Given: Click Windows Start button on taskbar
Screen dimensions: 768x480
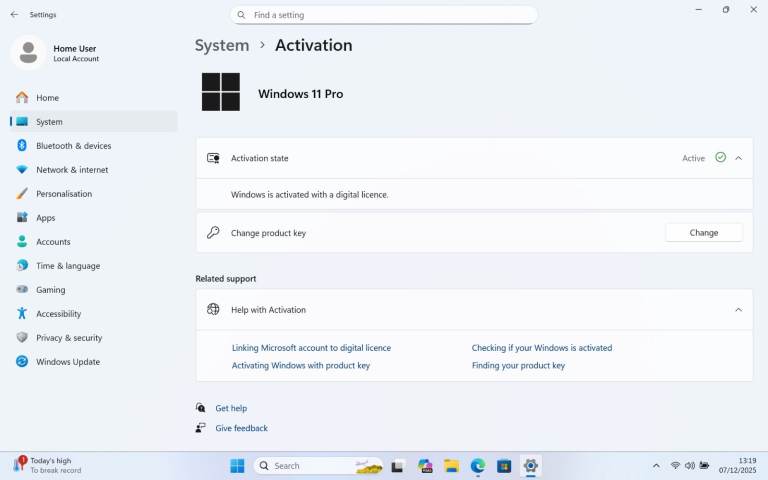Looking at the screenshot, I should [237, 466].
